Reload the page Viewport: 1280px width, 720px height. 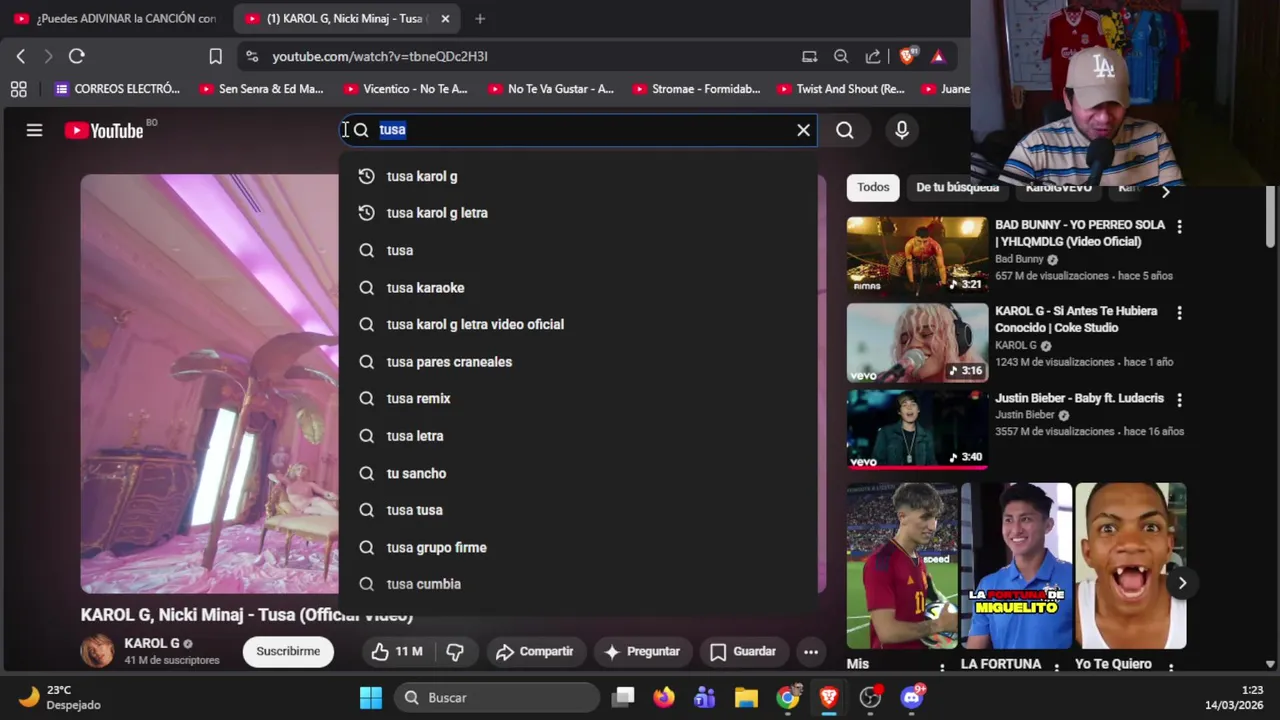tap(77, 57)
